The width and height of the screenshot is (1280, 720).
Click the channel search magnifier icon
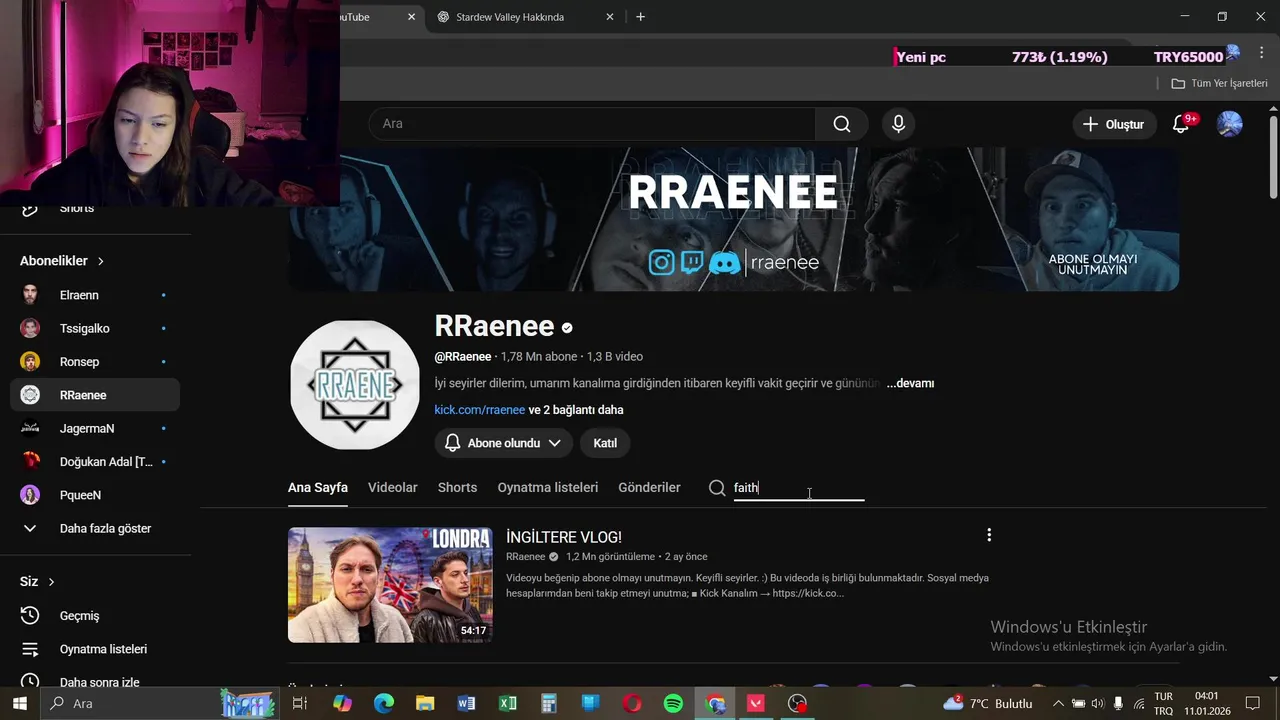tap(716, 488)
